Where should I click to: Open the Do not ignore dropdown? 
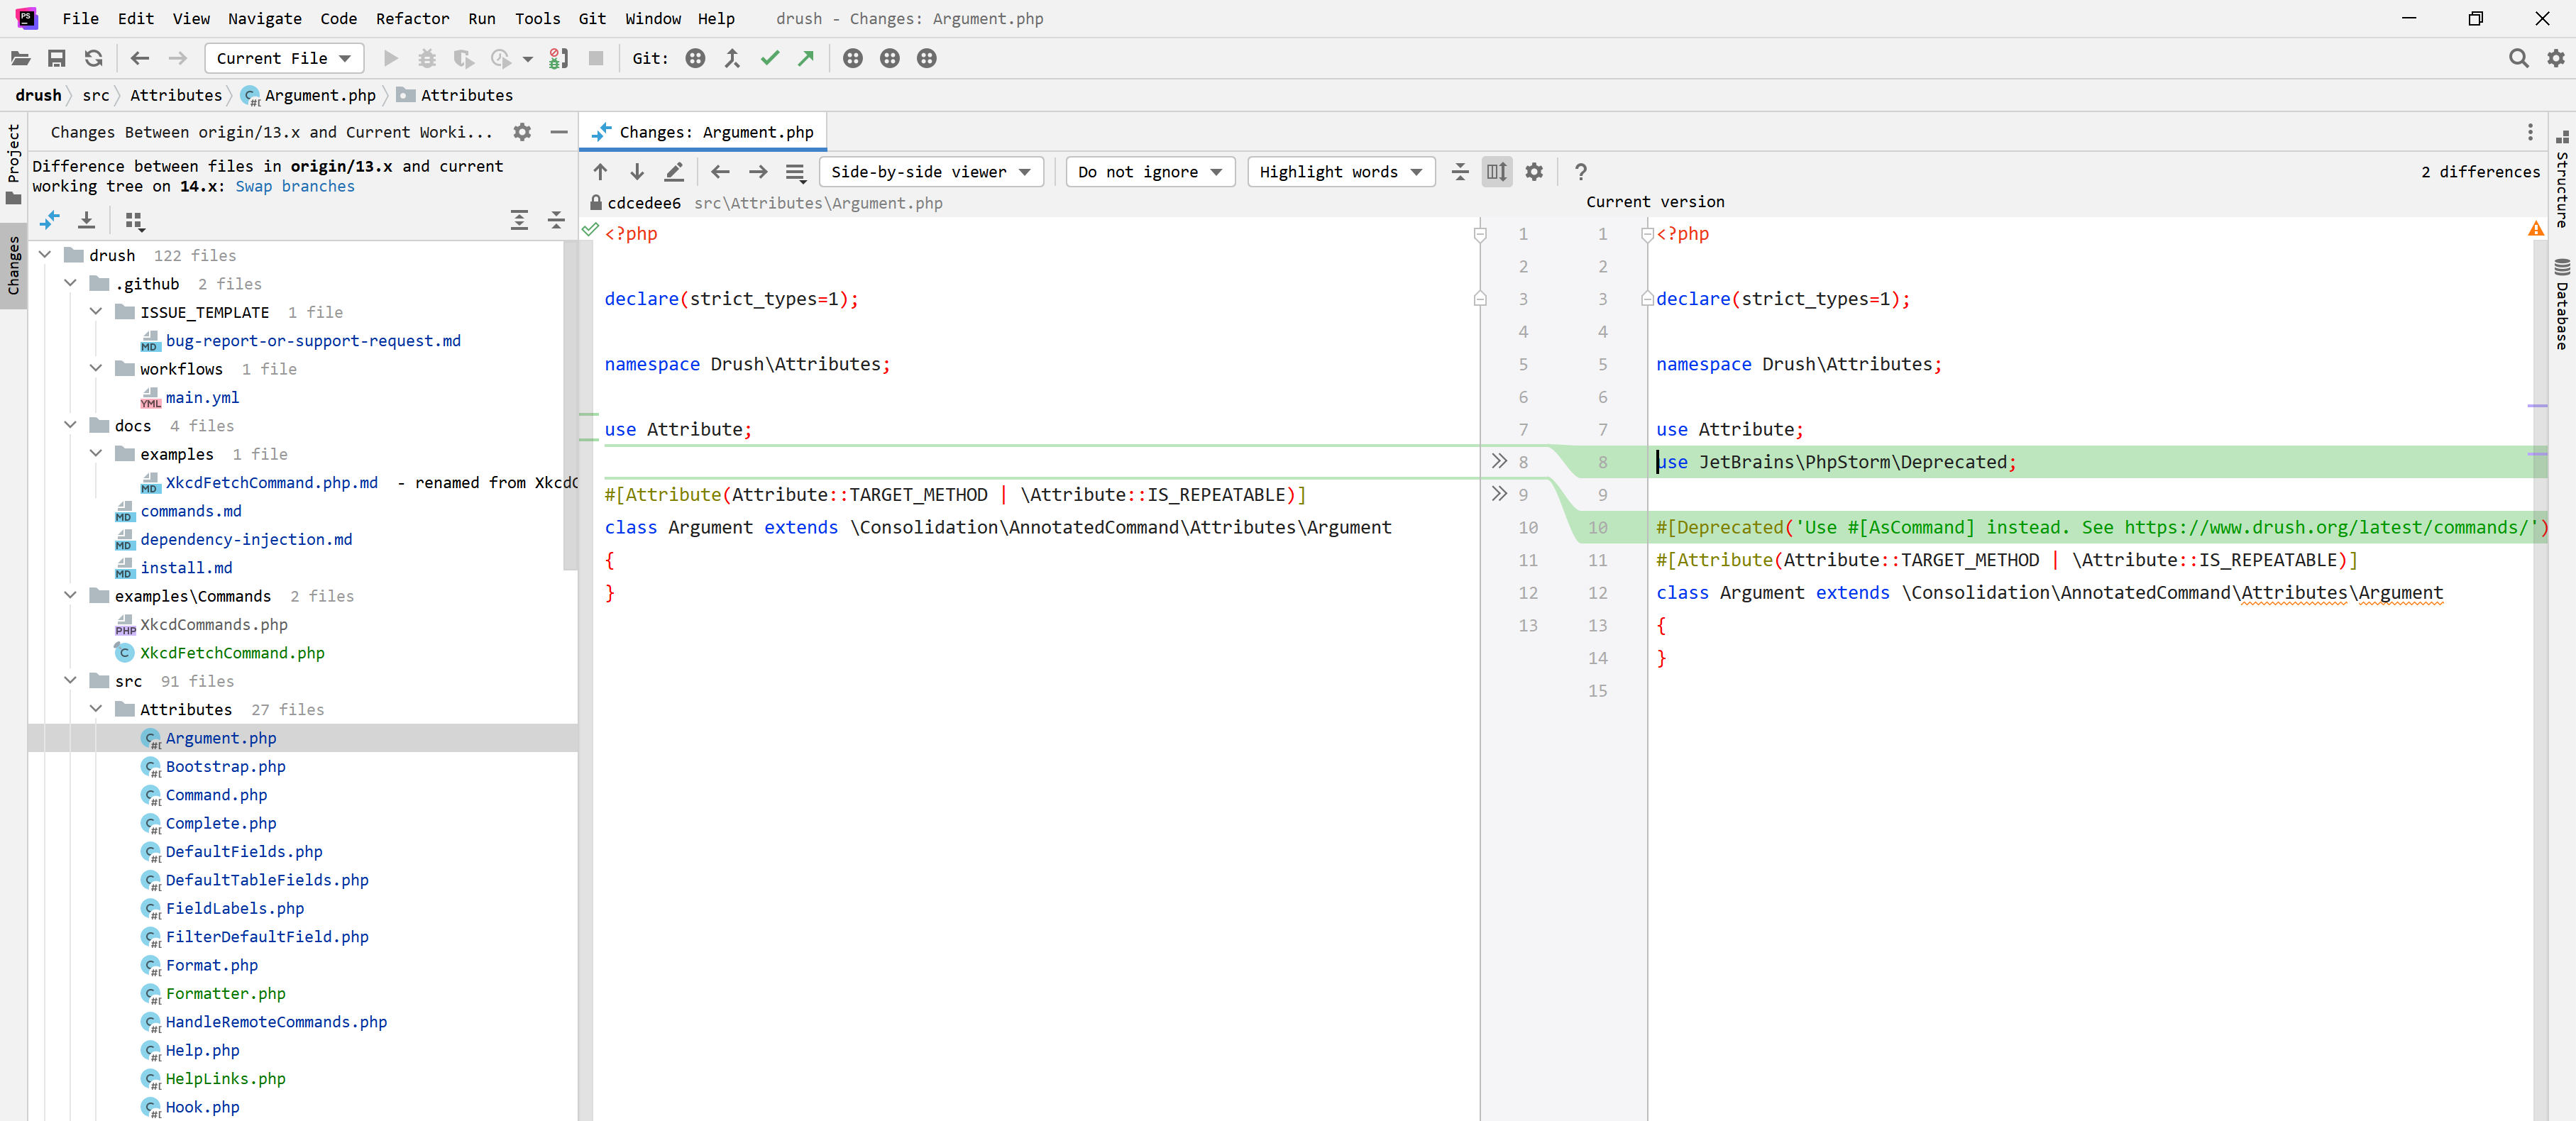1150,172
